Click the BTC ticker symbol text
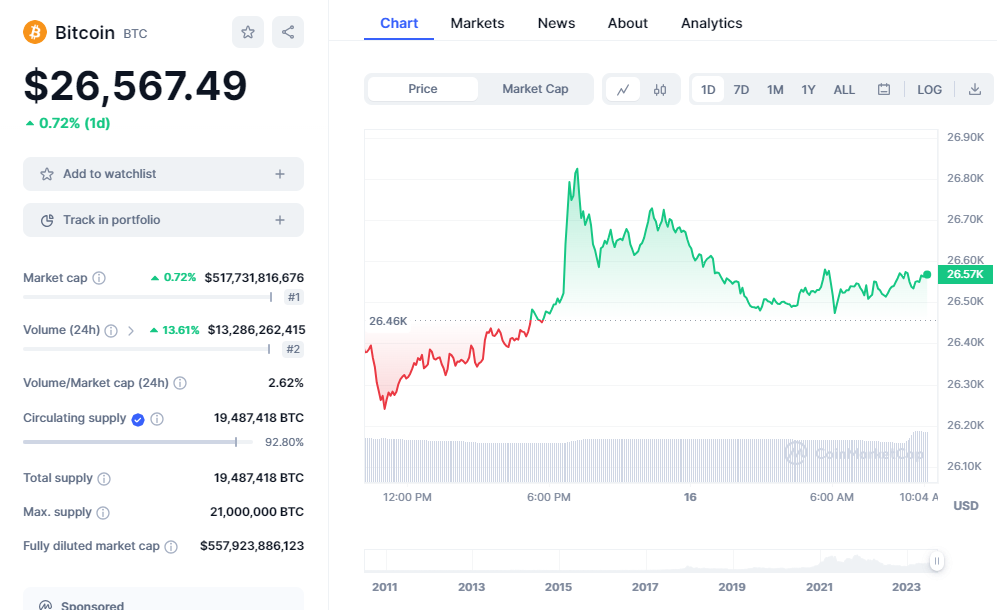This screenshot has width=997, height=610. coord(135,34)
